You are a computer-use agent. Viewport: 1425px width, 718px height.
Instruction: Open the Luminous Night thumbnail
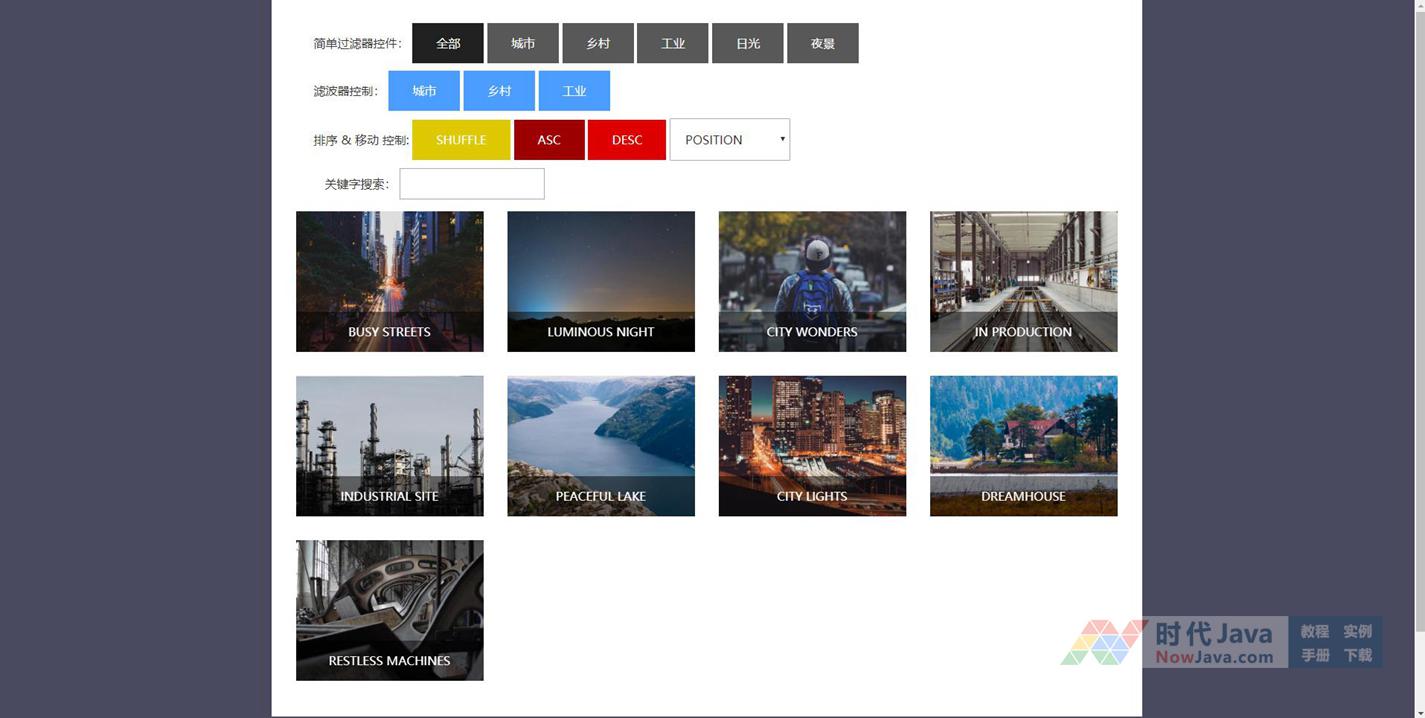click(x=600, y=281)
